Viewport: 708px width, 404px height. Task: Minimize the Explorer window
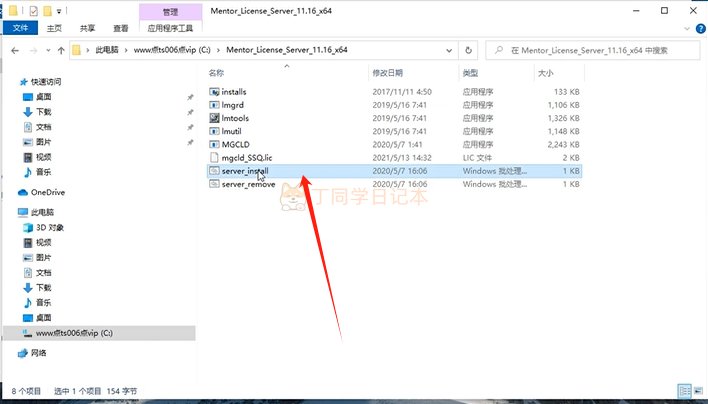(636, 10)
